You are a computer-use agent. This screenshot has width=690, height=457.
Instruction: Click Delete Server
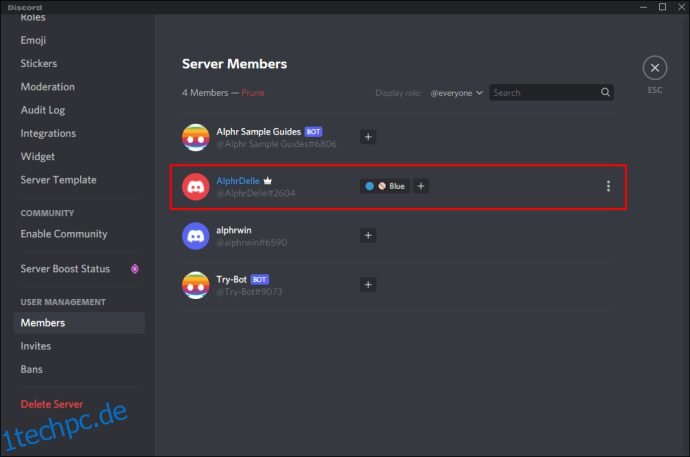tap(51, 404)
